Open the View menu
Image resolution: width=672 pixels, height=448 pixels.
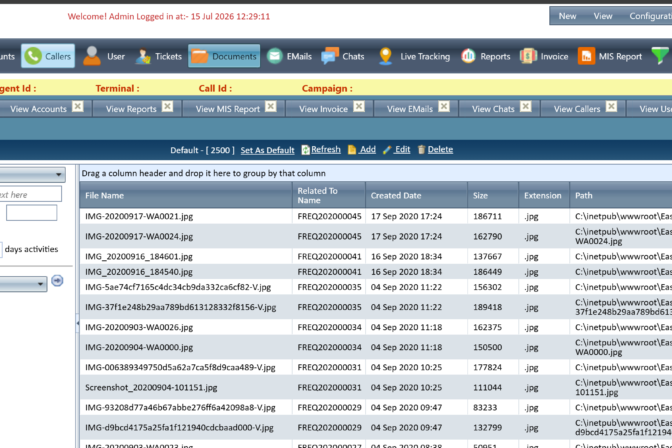[603, 16]
